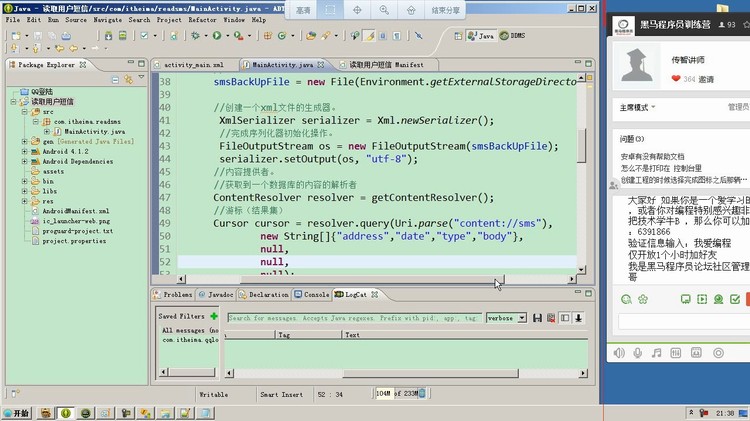Select All messages saved filter

pyautogui.click(x=189, y=330)
